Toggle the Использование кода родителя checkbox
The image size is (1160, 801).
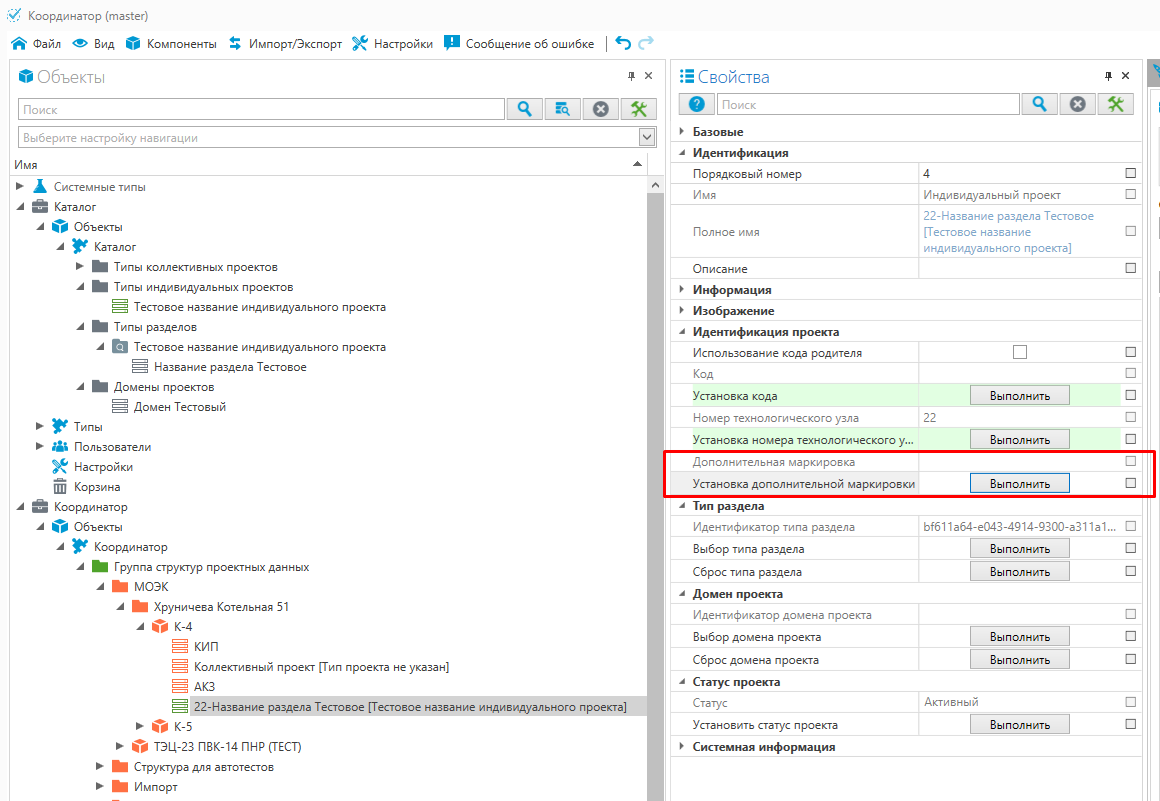tap(1019, 352)
